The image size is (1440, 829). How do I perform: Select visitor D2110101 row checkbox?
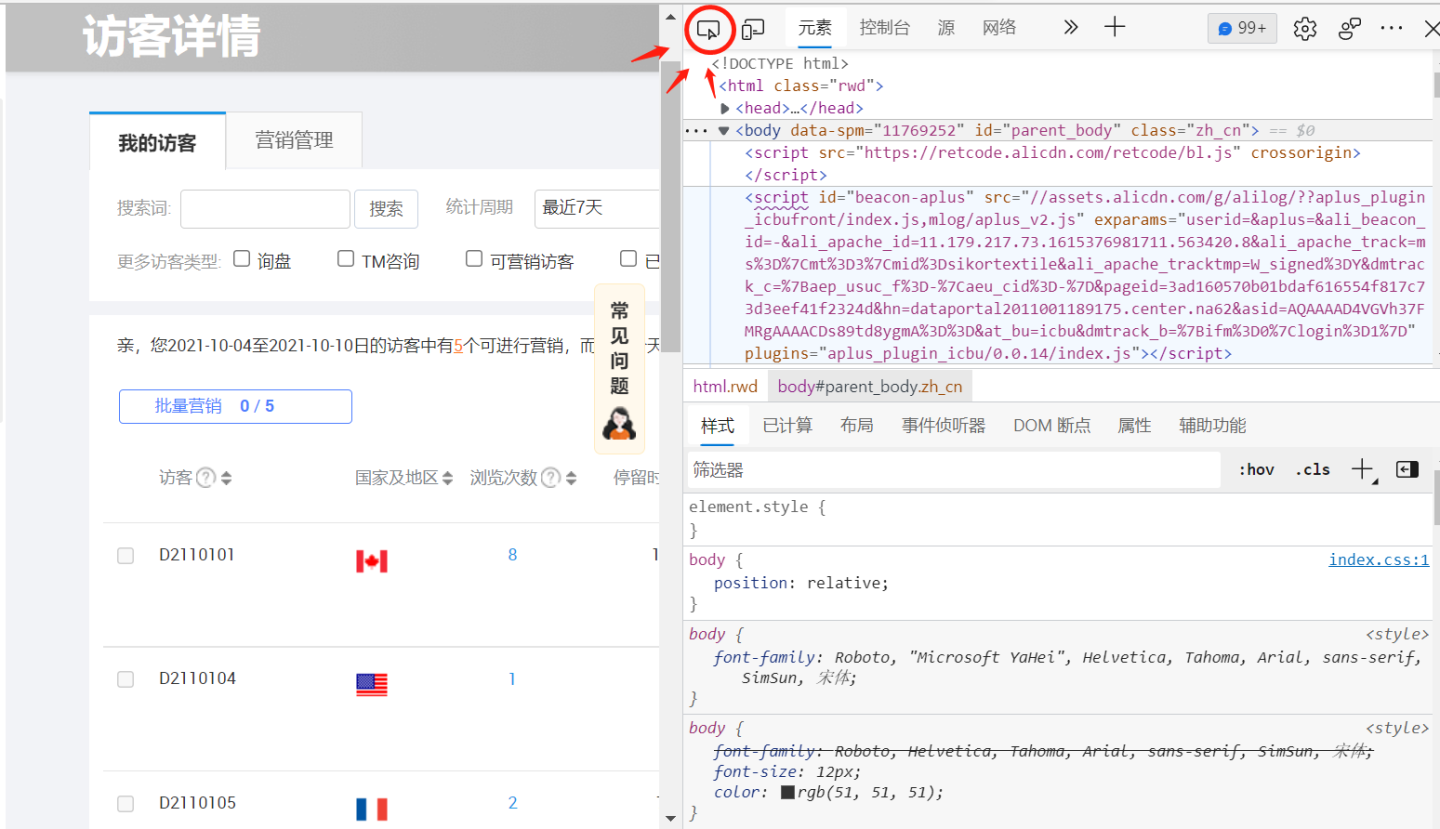click(125, 556)
